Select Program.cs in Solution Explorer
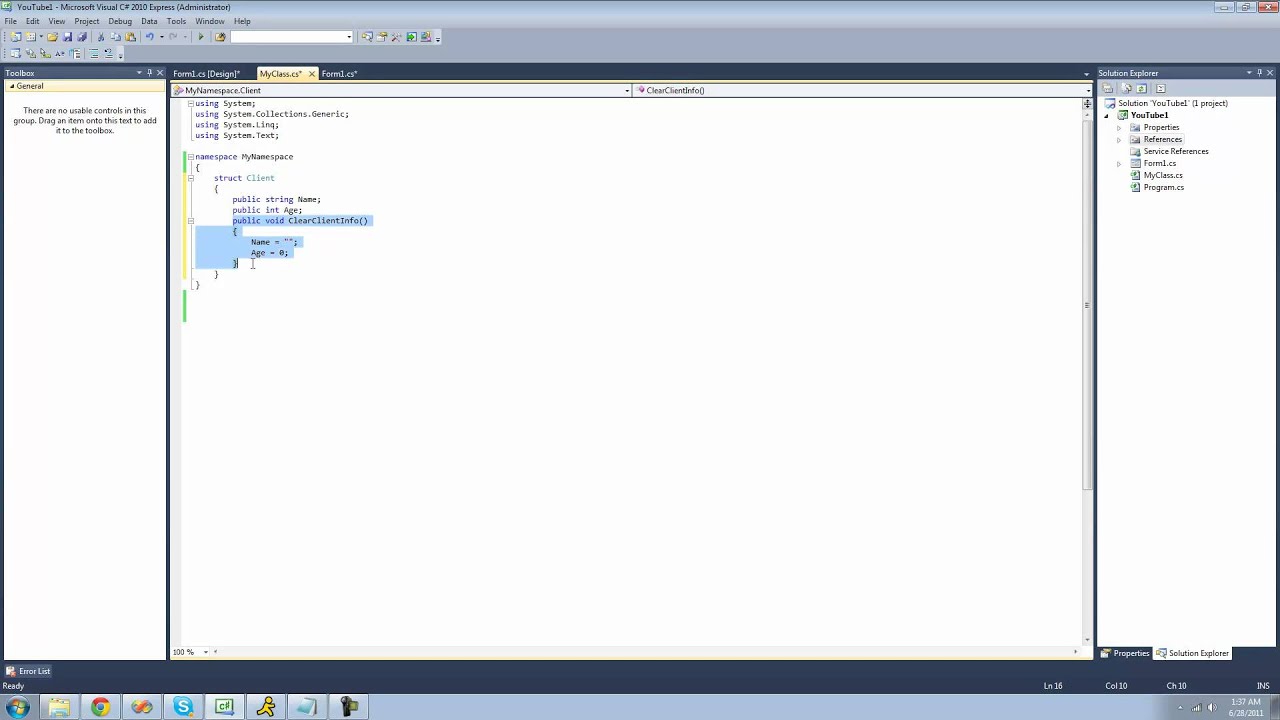 point(1163,188)
